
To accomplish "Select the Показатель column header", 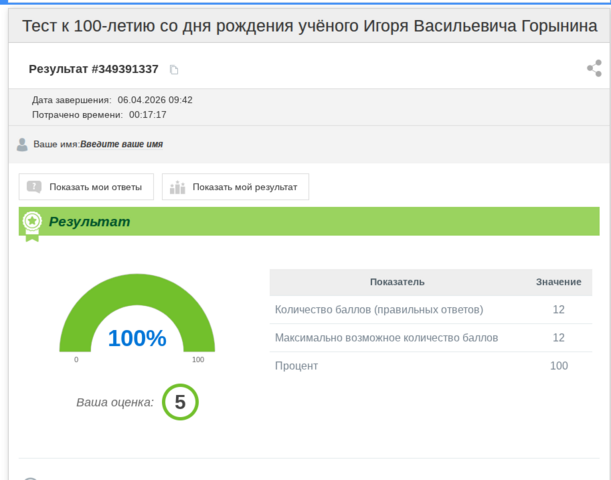I will click(x=397, y=282).
